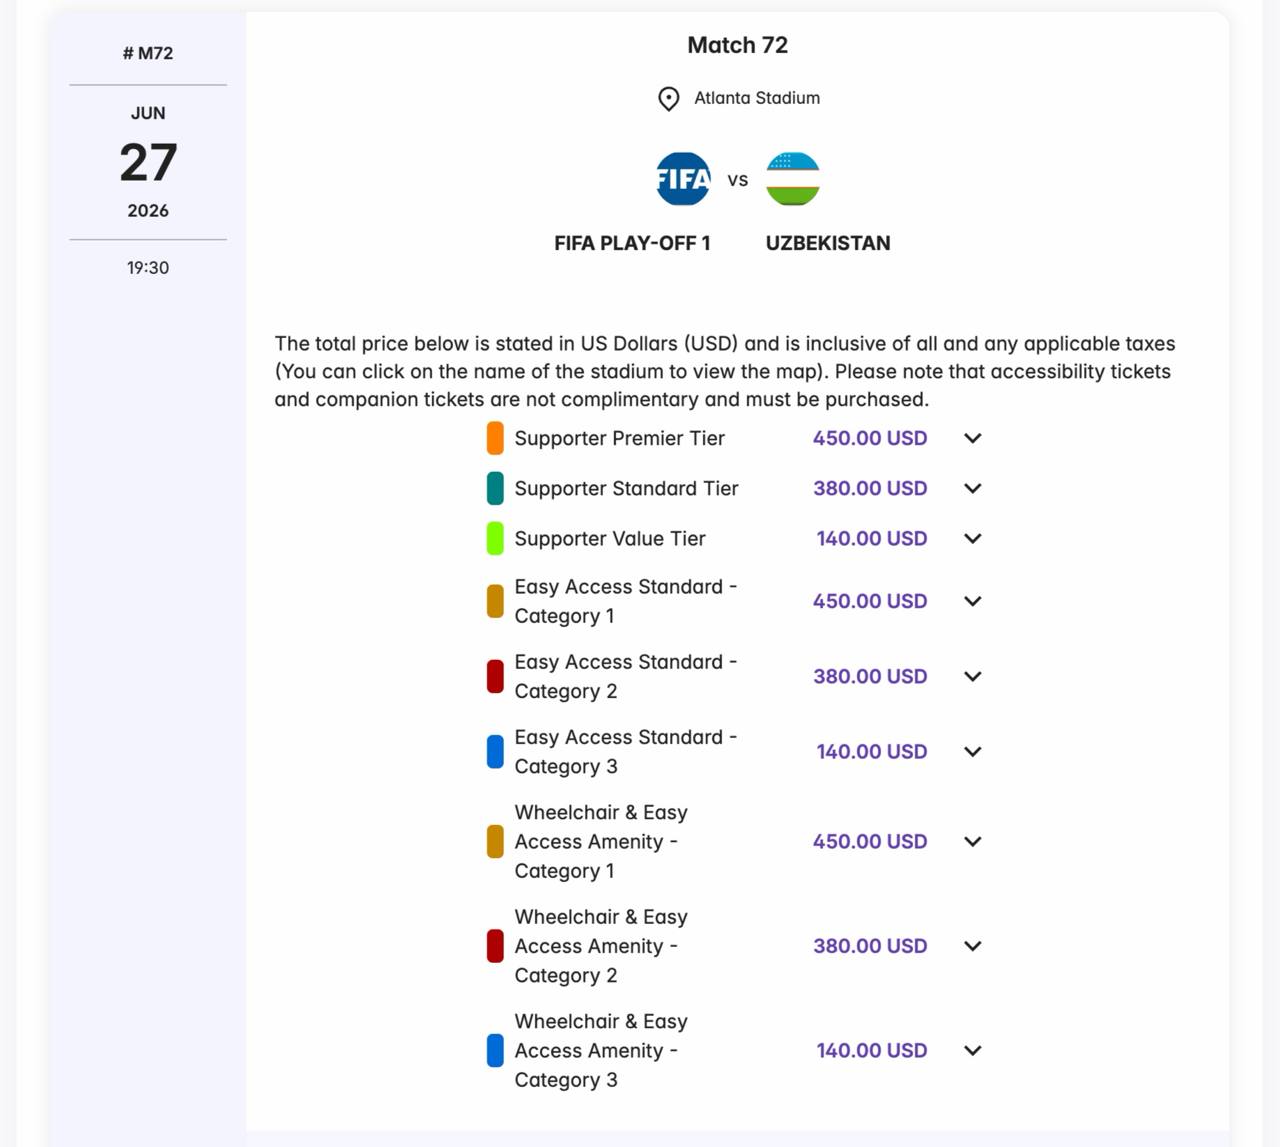Expand Wheelchair & Easy Access Category 2 chevron
Viewport: 1280px width, 1147px height.
972,946
